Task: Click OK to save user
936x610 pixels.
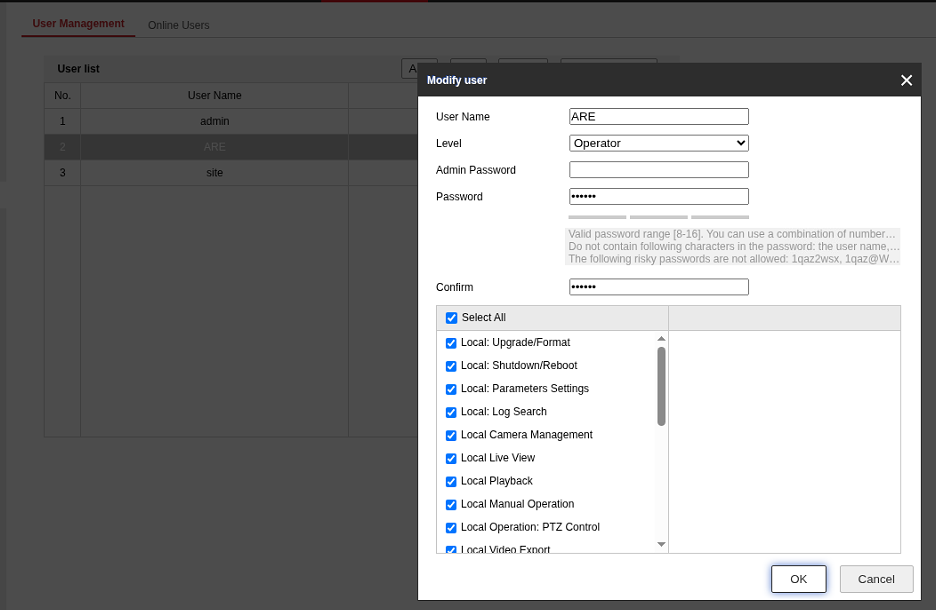Action: (798, 579)
